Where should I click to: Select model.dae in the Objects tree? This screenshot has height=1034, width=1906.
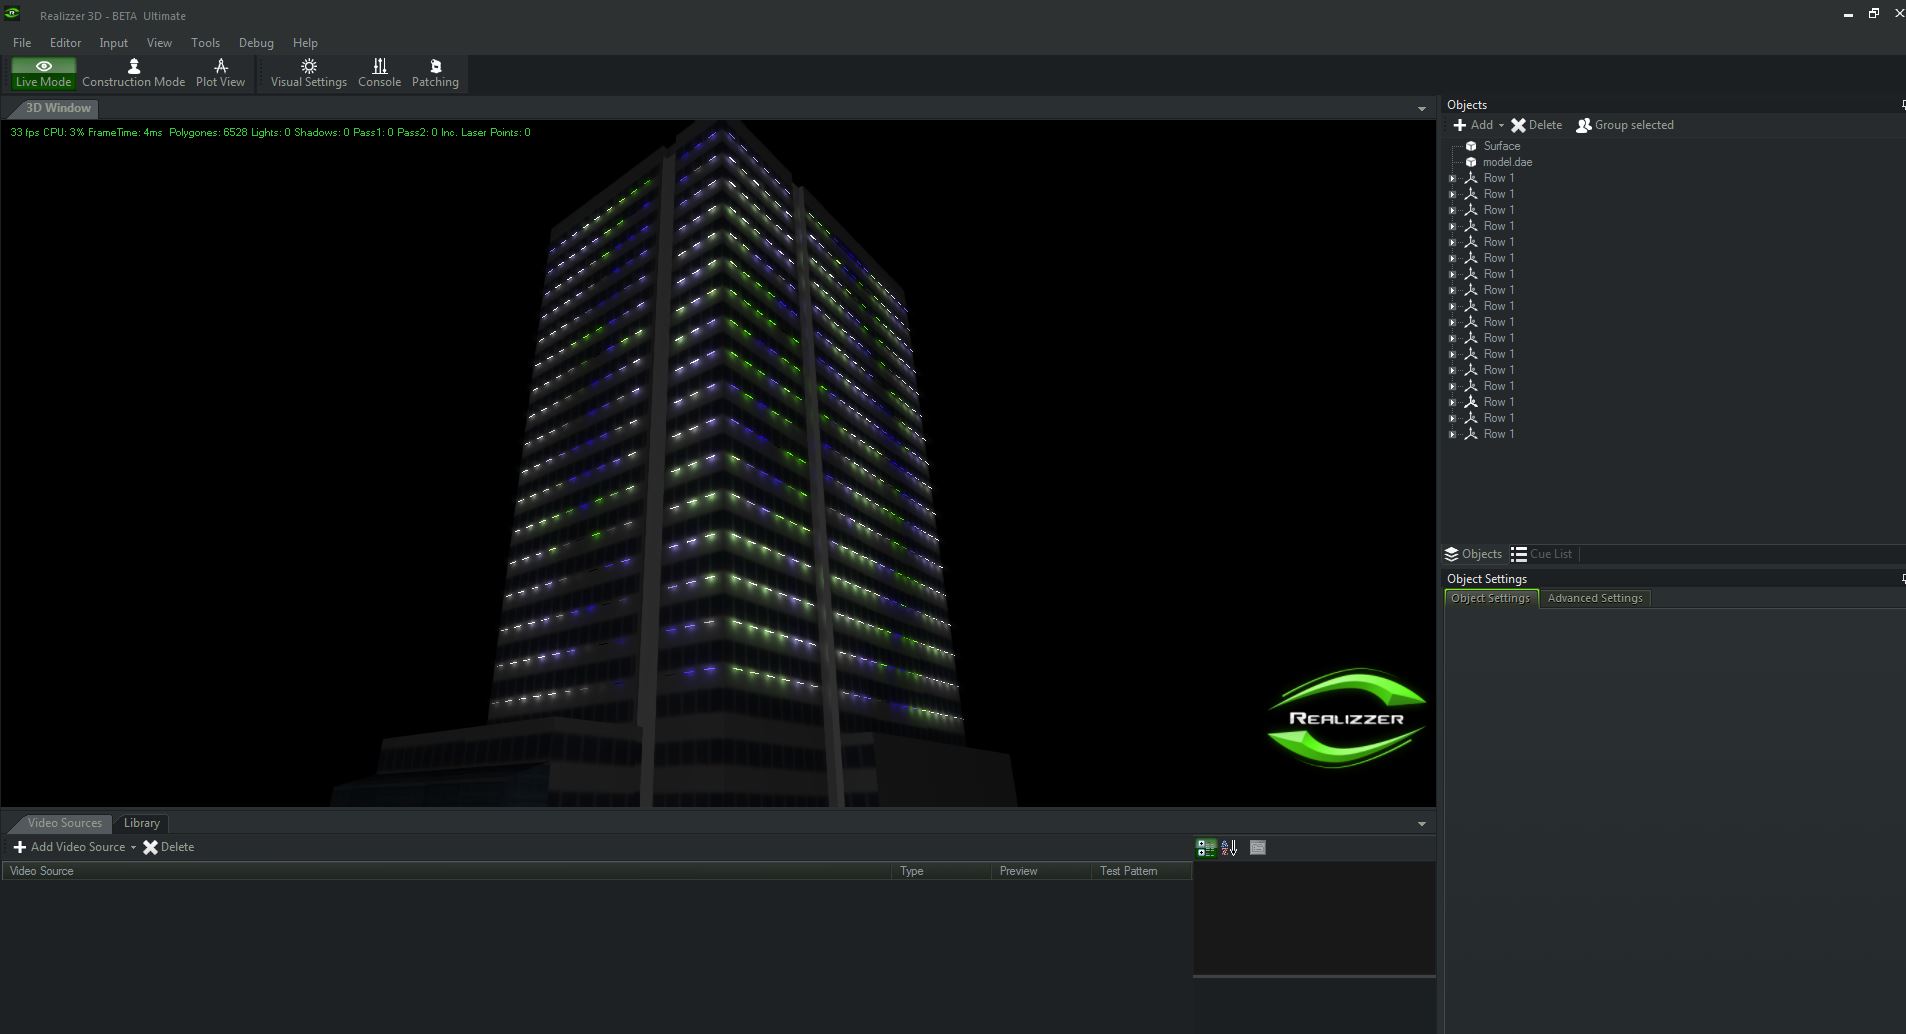(x=1507, y=162)
